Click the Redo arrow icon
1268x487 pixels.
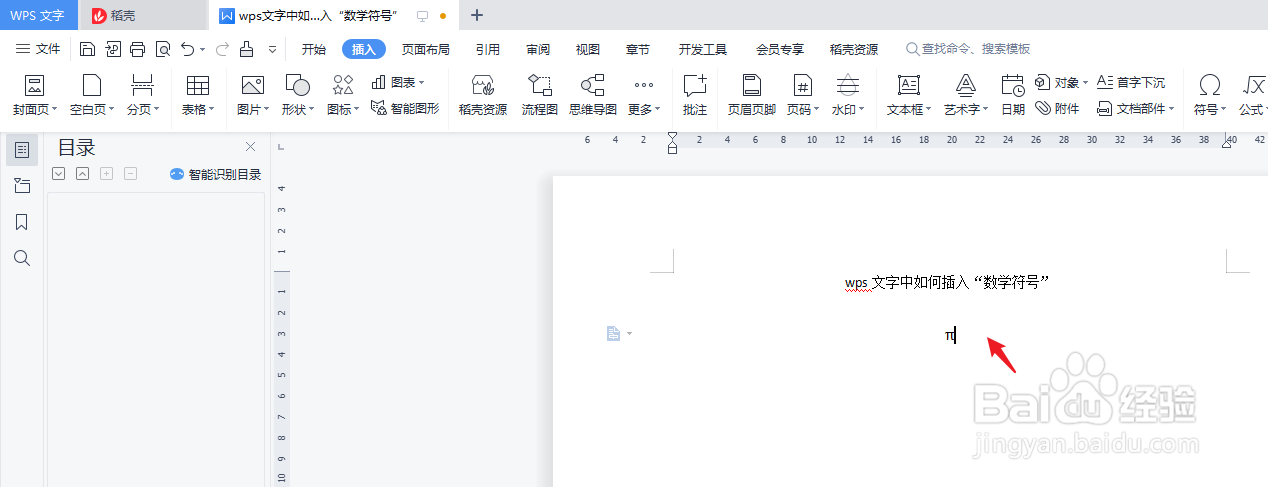[222, 49]
